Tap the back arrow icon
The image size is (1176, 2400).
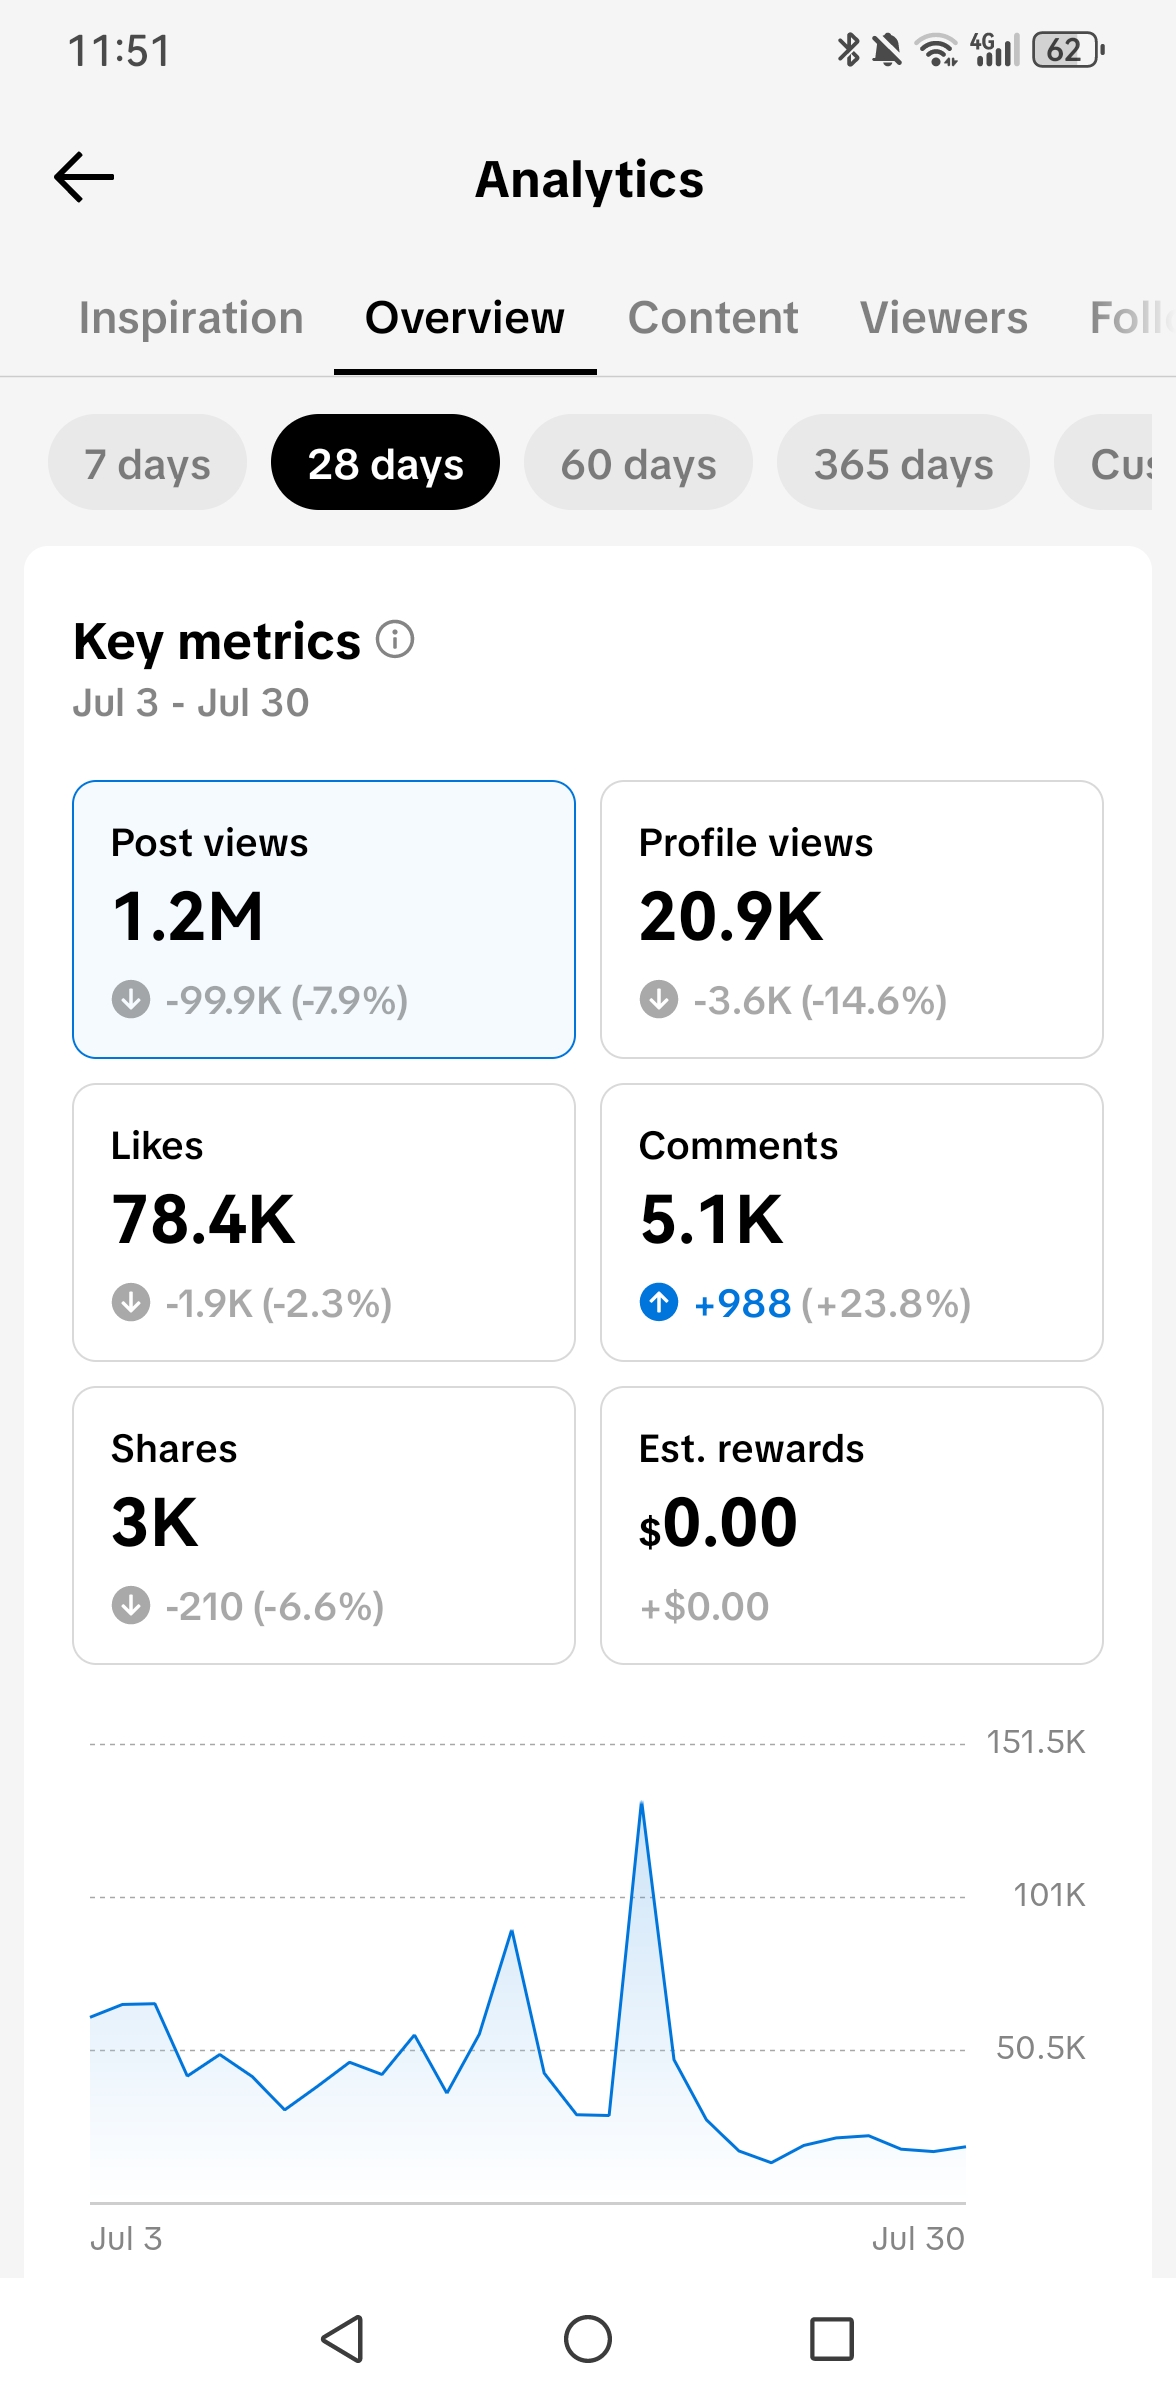(x=84, y=178)
